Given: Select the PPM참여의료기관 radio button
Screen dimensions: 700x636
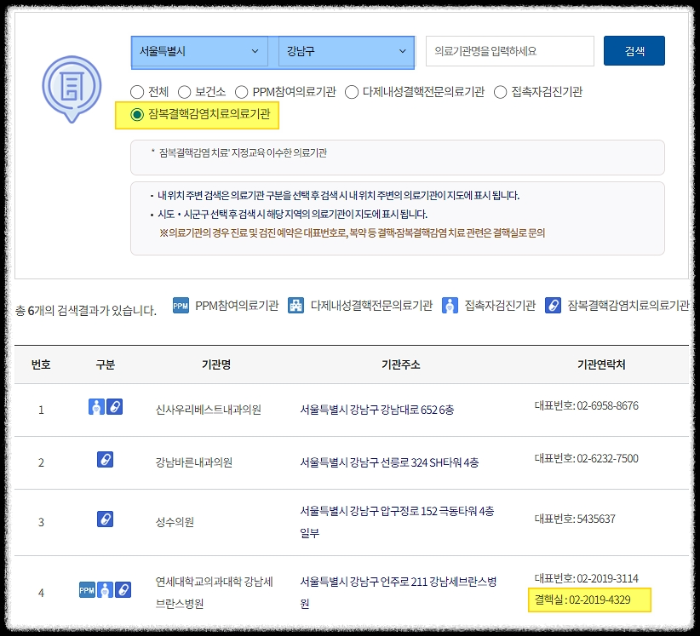Looking at the screenshot, I should pyautogui.click(x=242, y=92).
